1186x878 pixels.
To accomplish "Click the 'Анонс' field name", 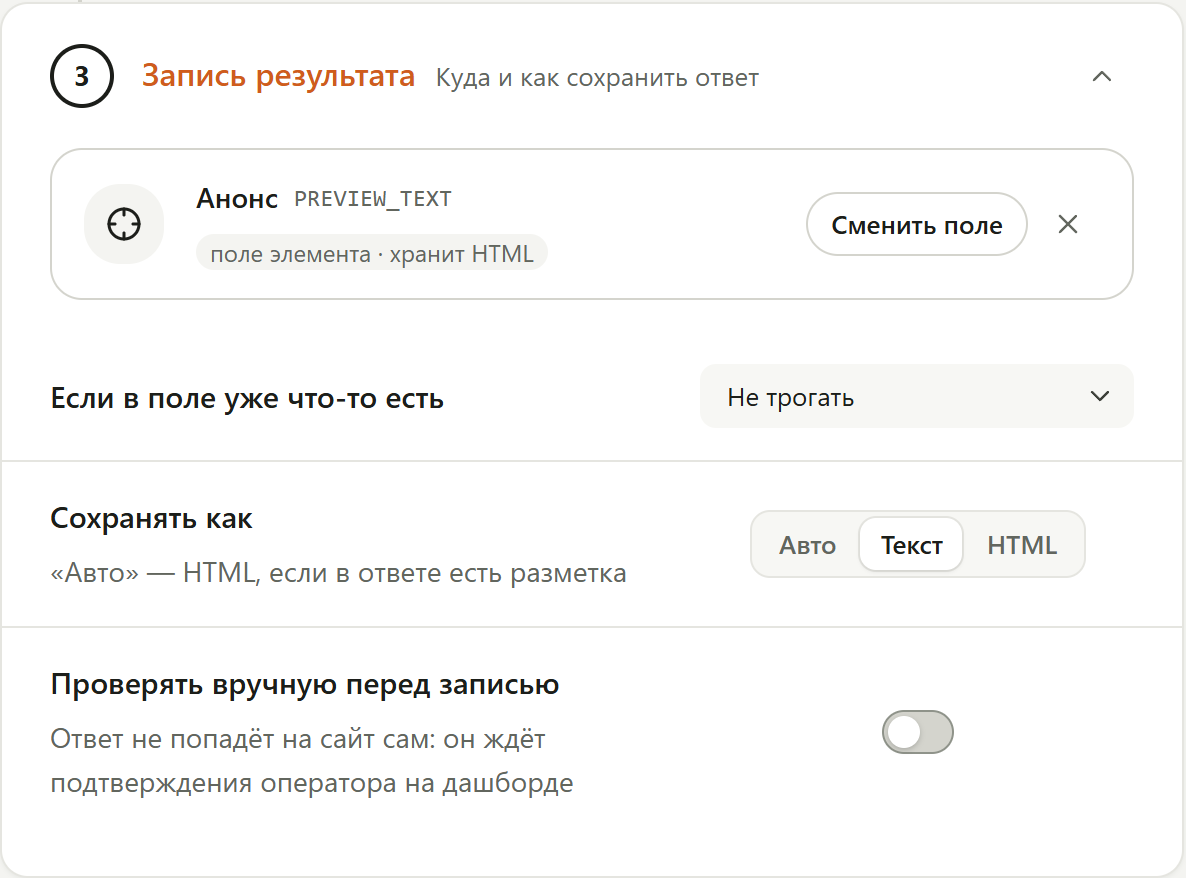I will (x=237, y=199).
